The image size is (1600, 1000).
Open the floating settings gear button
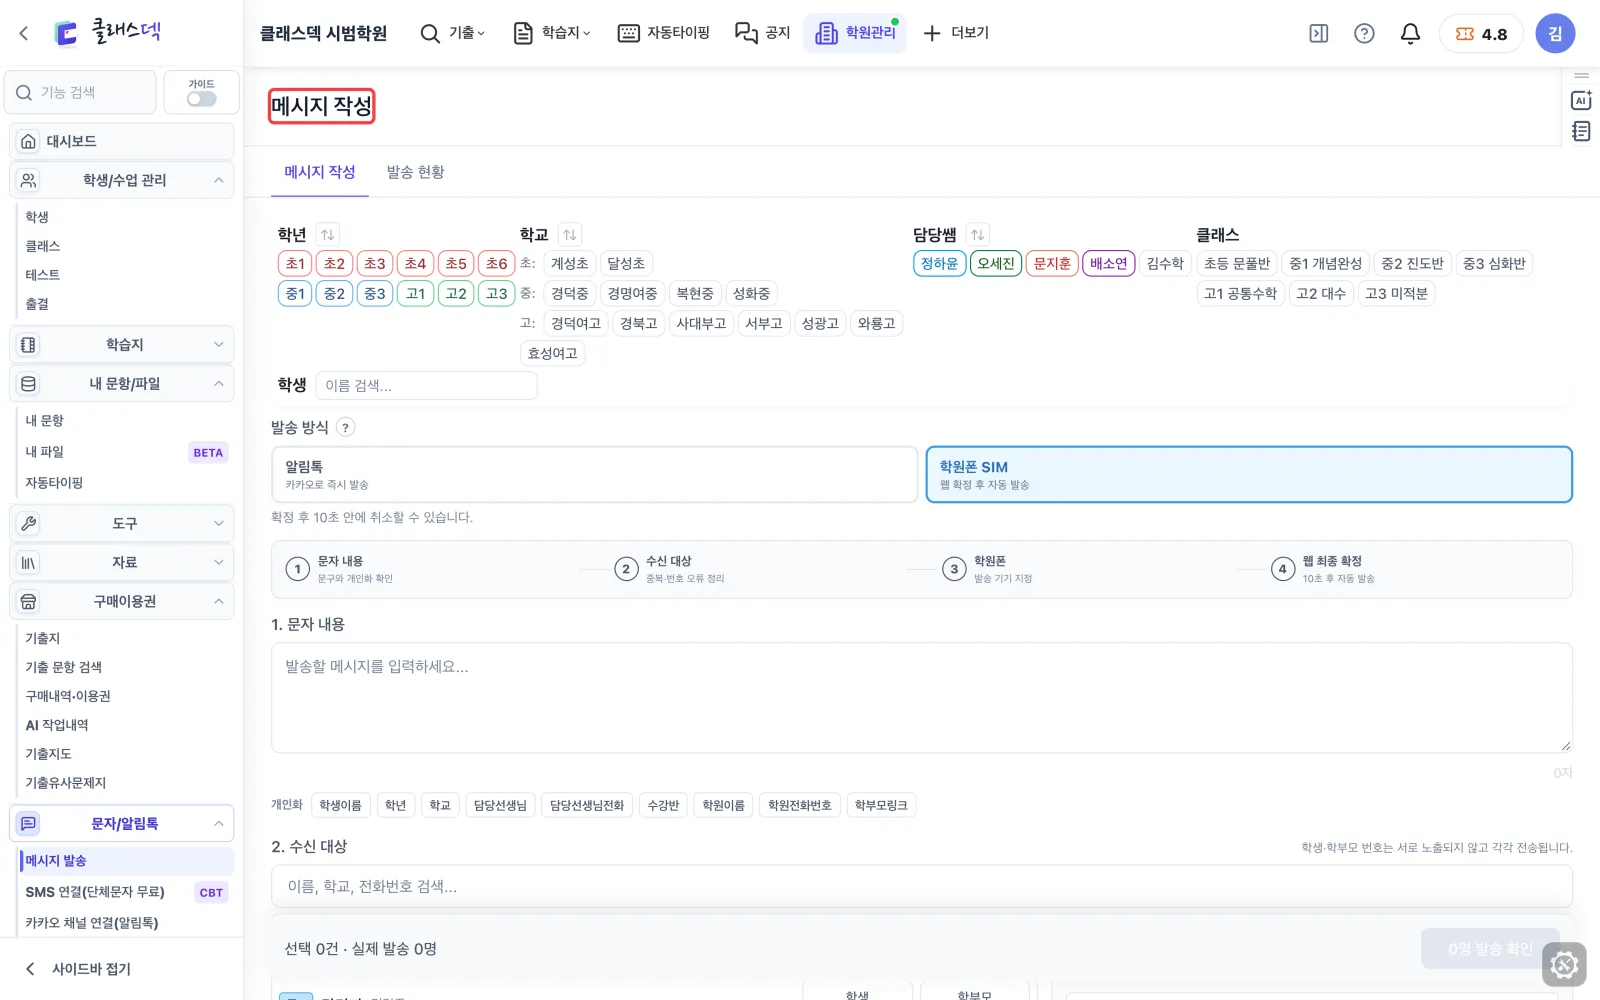1564,965
